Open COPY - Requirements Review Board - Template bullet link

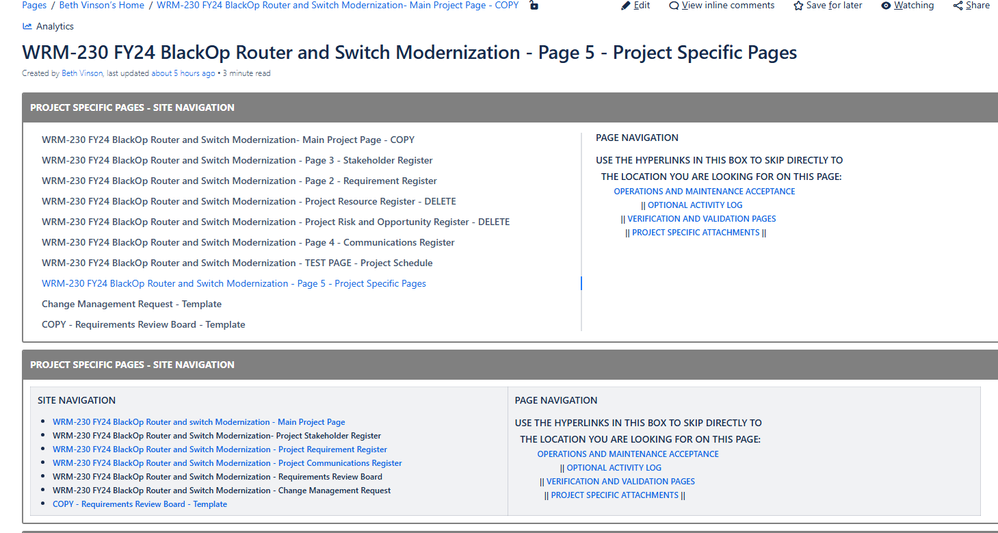pyautogui.click(x=139, y=504)
